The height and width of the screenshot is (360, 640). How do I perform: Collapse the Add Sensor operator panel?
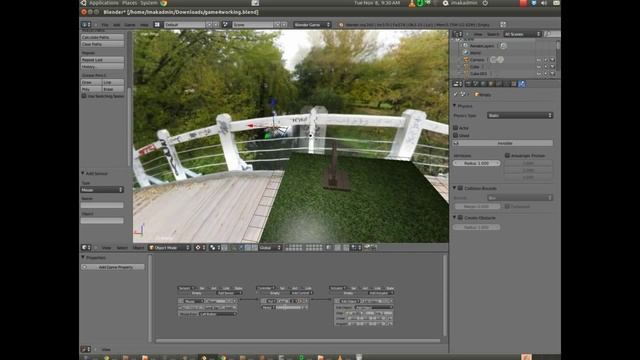(x=83, y=173)
